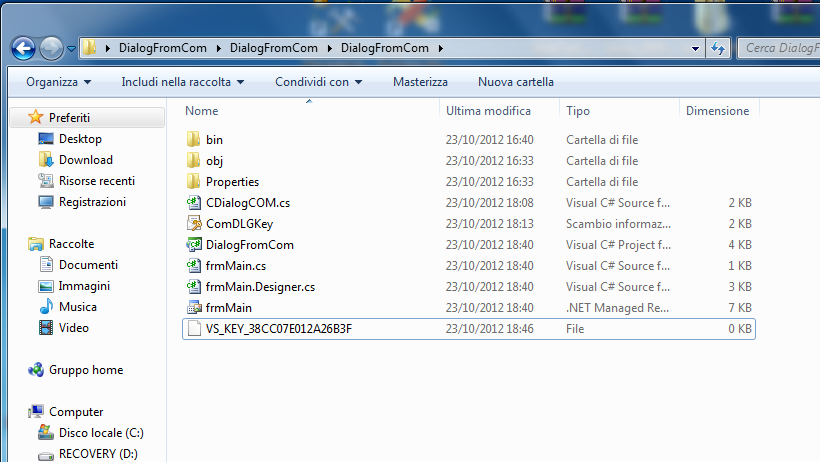Image resolution: width=820 pixels, height=462 pixels.
Task: Open Registrazioni in the sidebar
Action: point(92,201)
